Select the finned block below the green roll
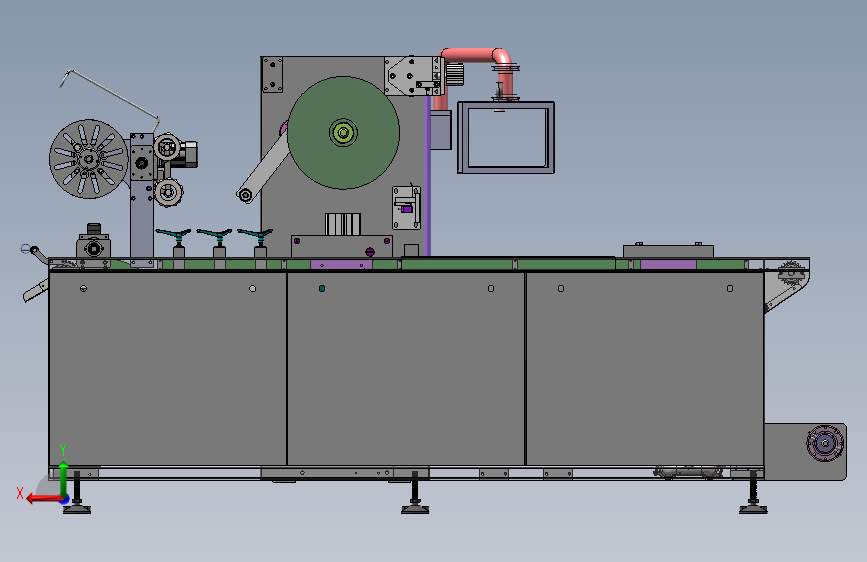Image resolution: width=867 pixels, height=562 pixels. (x=343, y=224)
